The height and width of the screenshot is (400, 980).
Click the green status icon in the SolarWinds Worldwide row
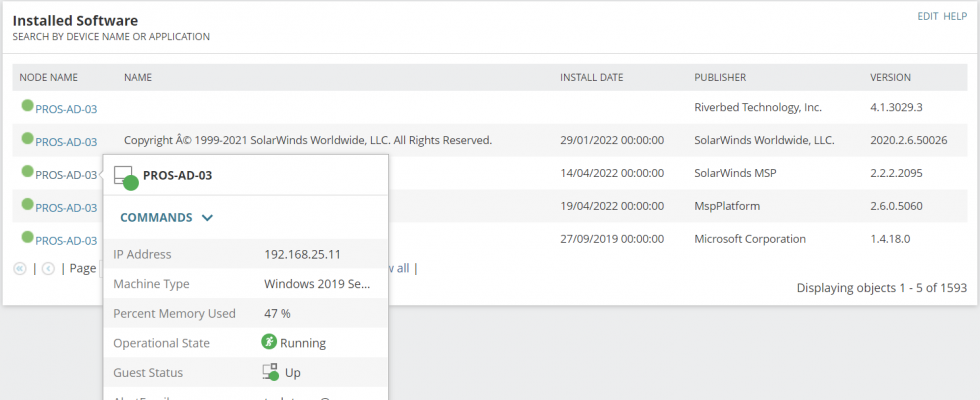[27, 138]
